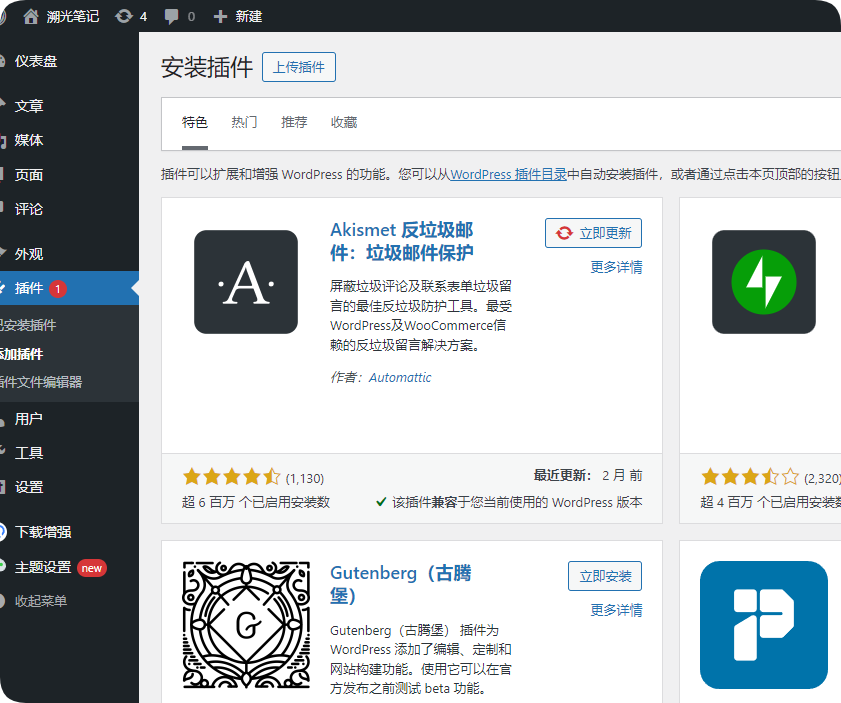841x703 pixels.
Task: Open the Automattic author link
Action: tap(400, 378)
